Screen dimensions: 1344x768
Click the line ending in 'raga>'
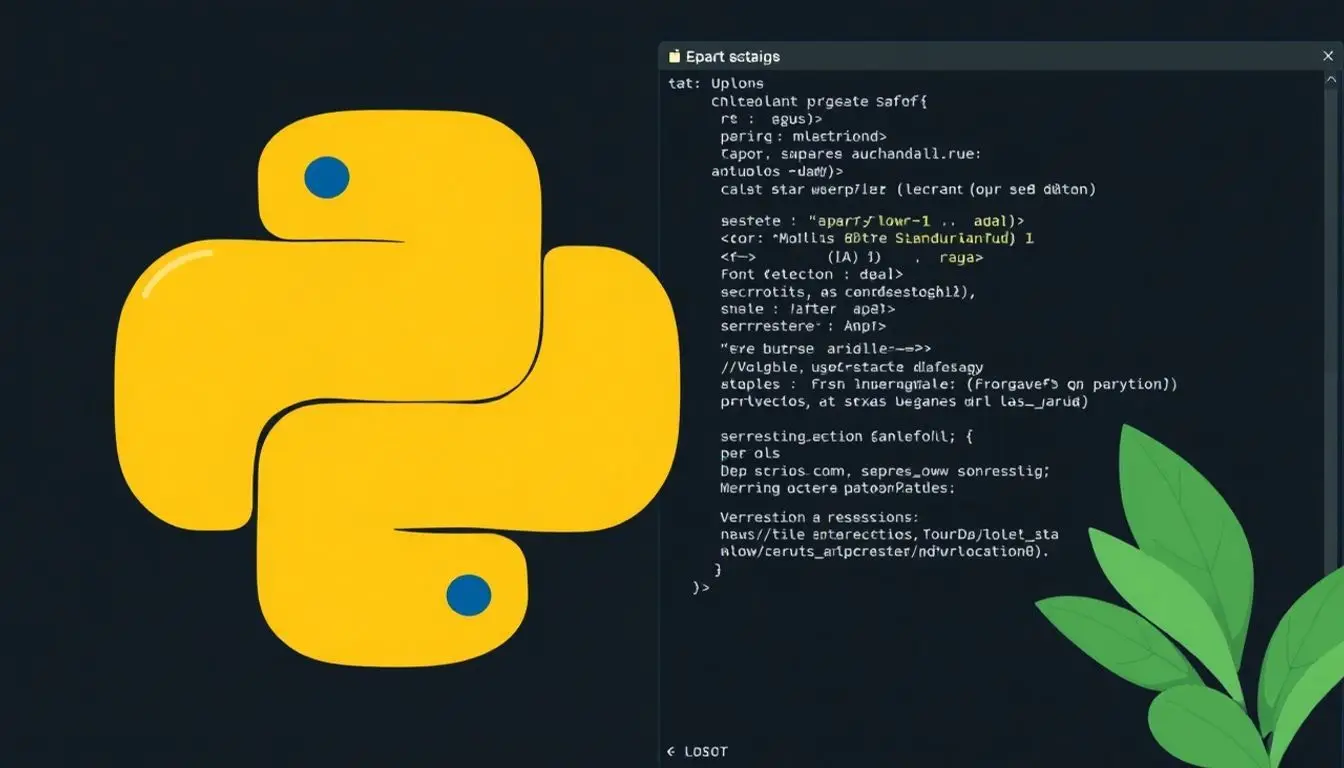pyautogui.click(x=852, y=257)
